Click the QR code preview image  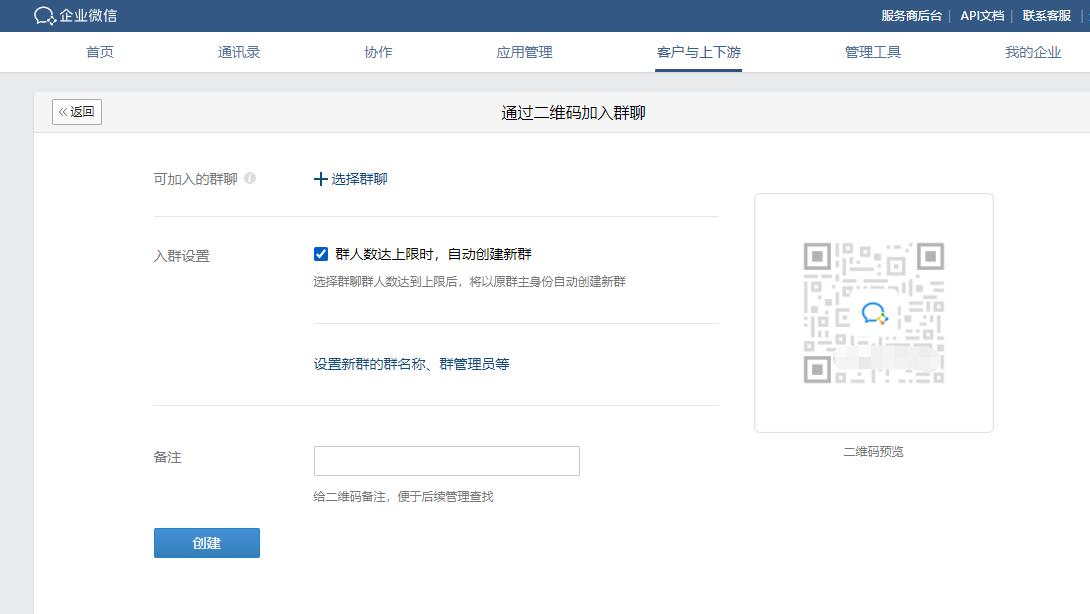click(872, 311)
